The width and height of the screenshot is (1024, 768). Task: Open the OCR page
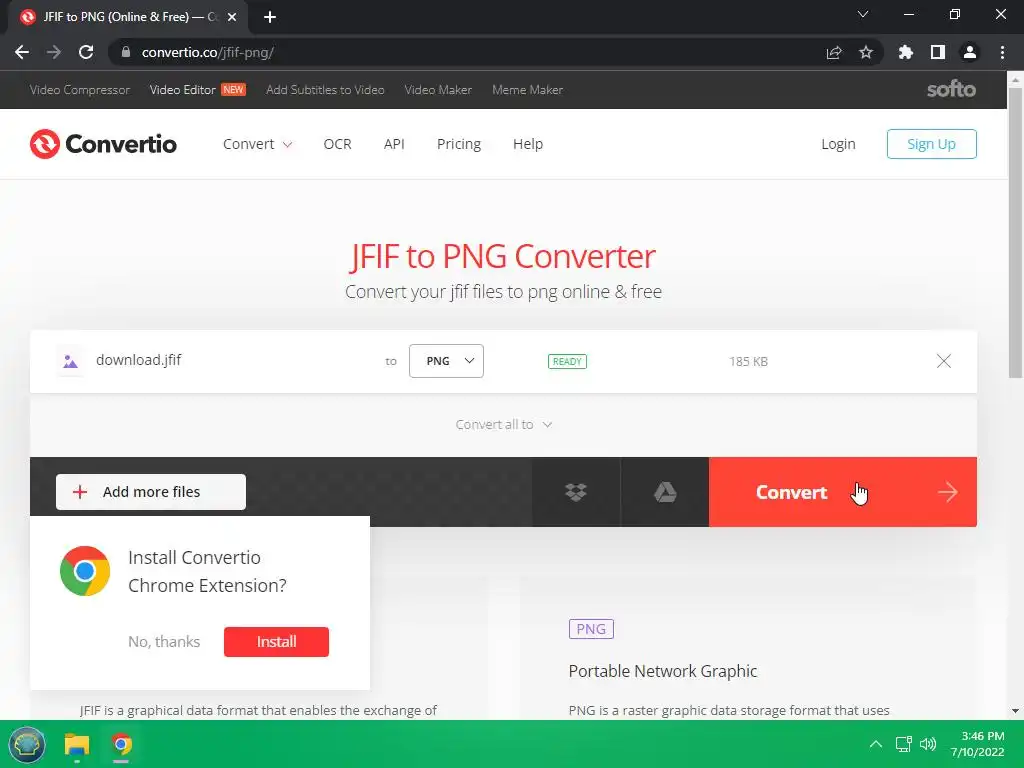338,144
